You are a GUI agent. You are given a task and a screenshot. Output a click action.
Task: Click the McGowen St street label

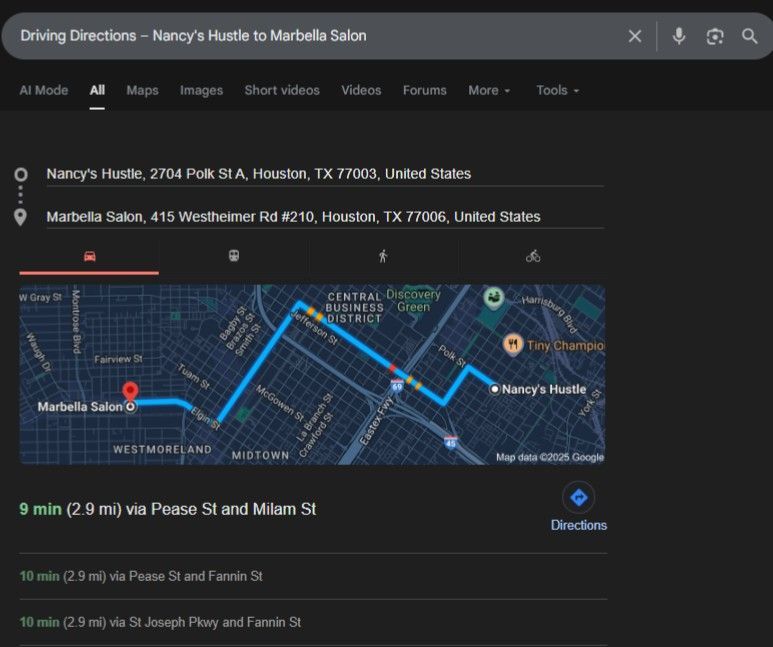[x=280, y=403]
